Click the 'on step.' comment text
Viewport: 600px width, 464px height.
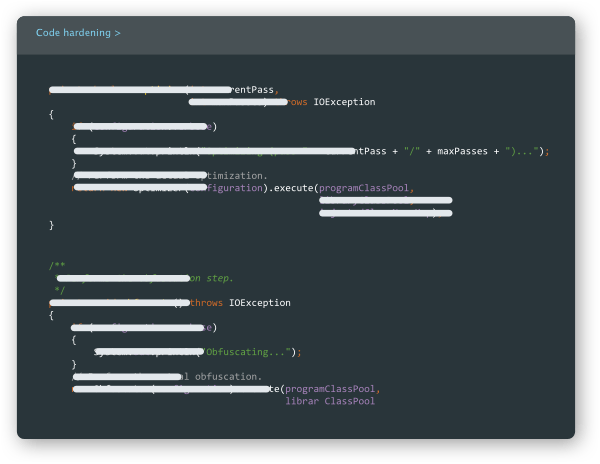click(211, 278)
